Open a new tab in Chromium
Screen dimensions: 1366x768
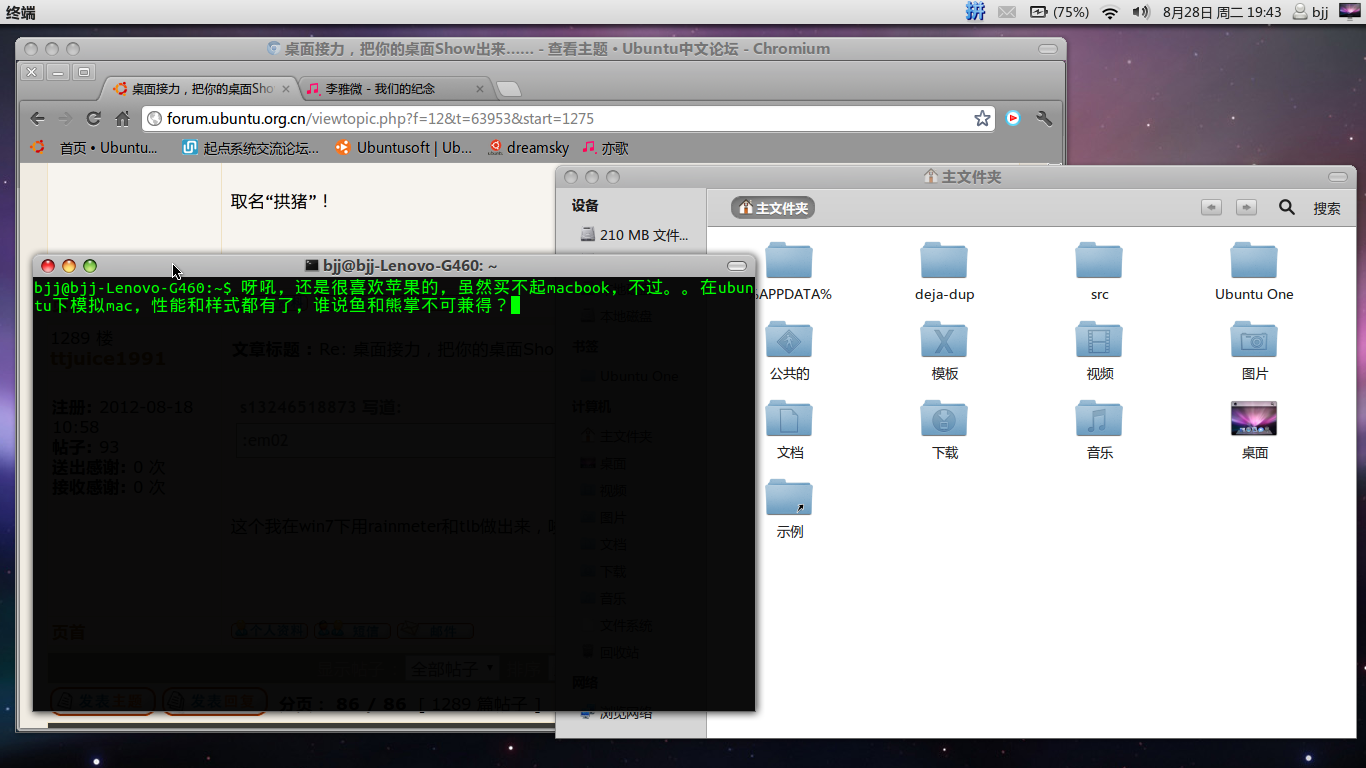(508, 89)
